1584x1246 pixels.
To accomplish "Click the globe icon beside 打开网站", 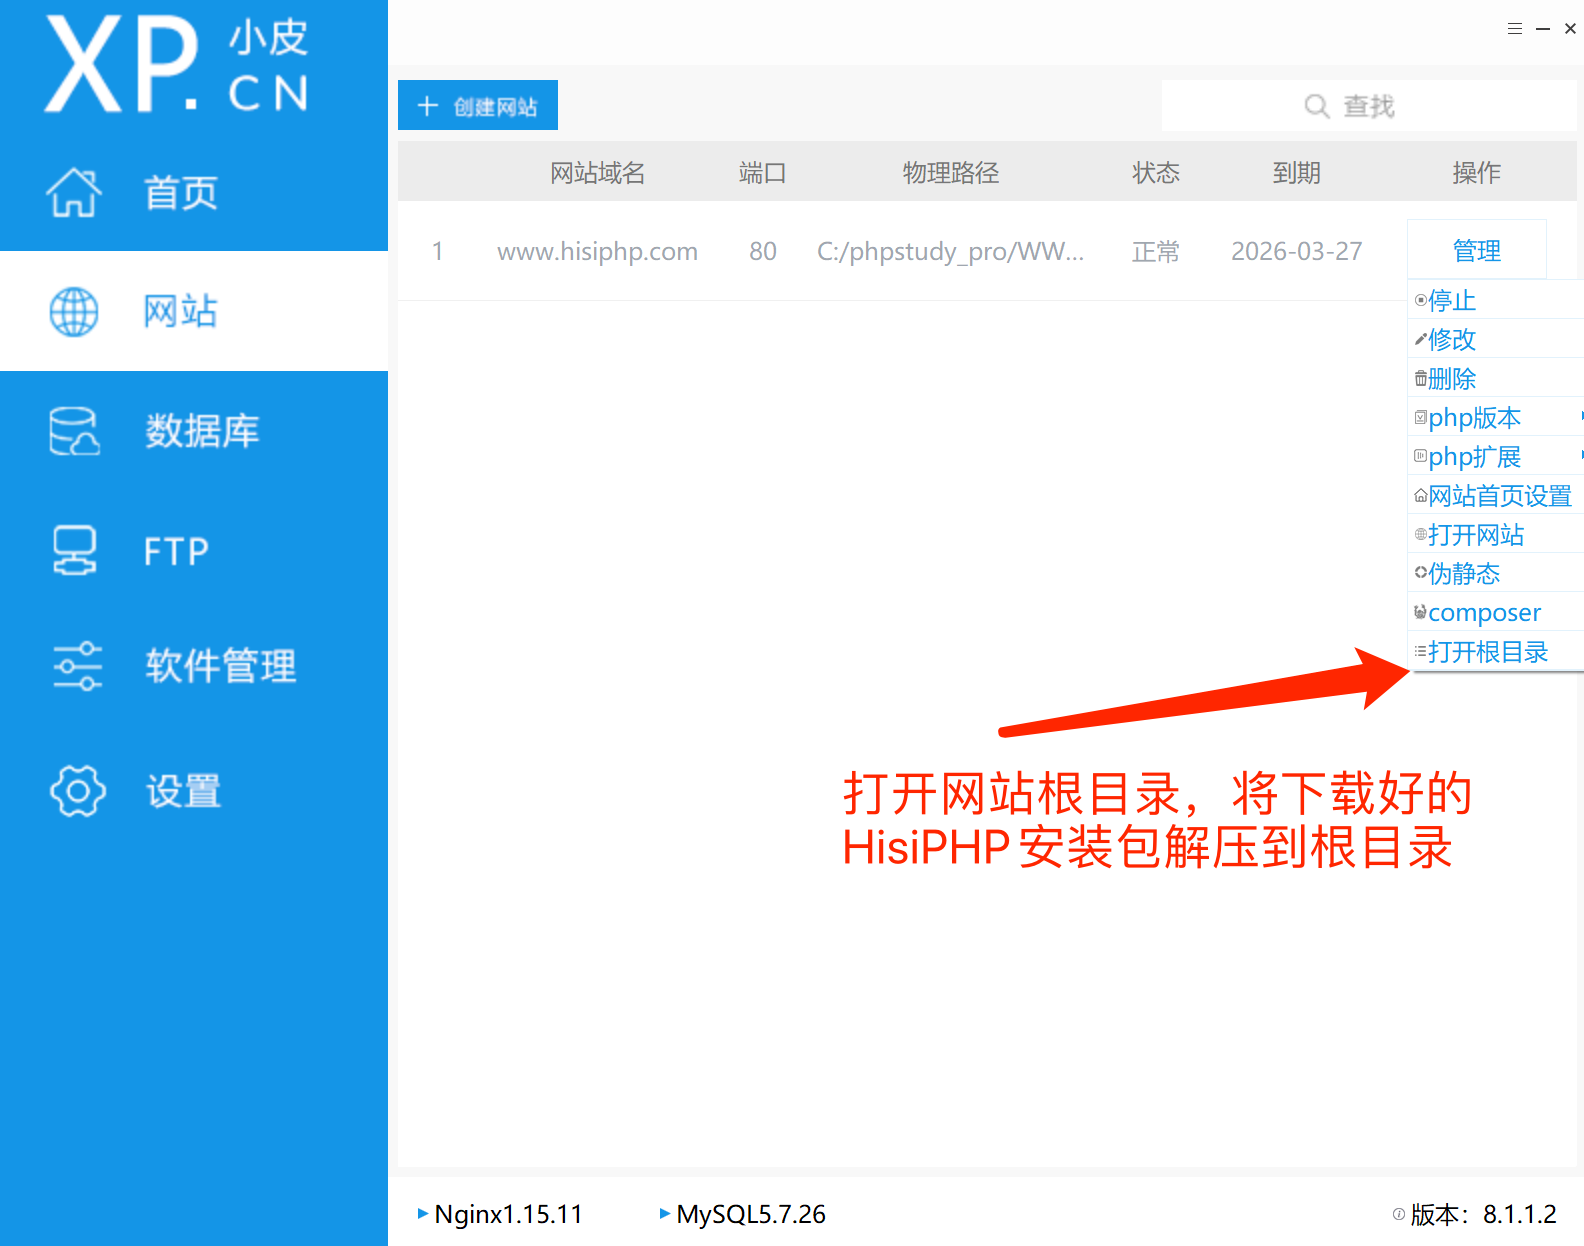I will coord(1421,534).
